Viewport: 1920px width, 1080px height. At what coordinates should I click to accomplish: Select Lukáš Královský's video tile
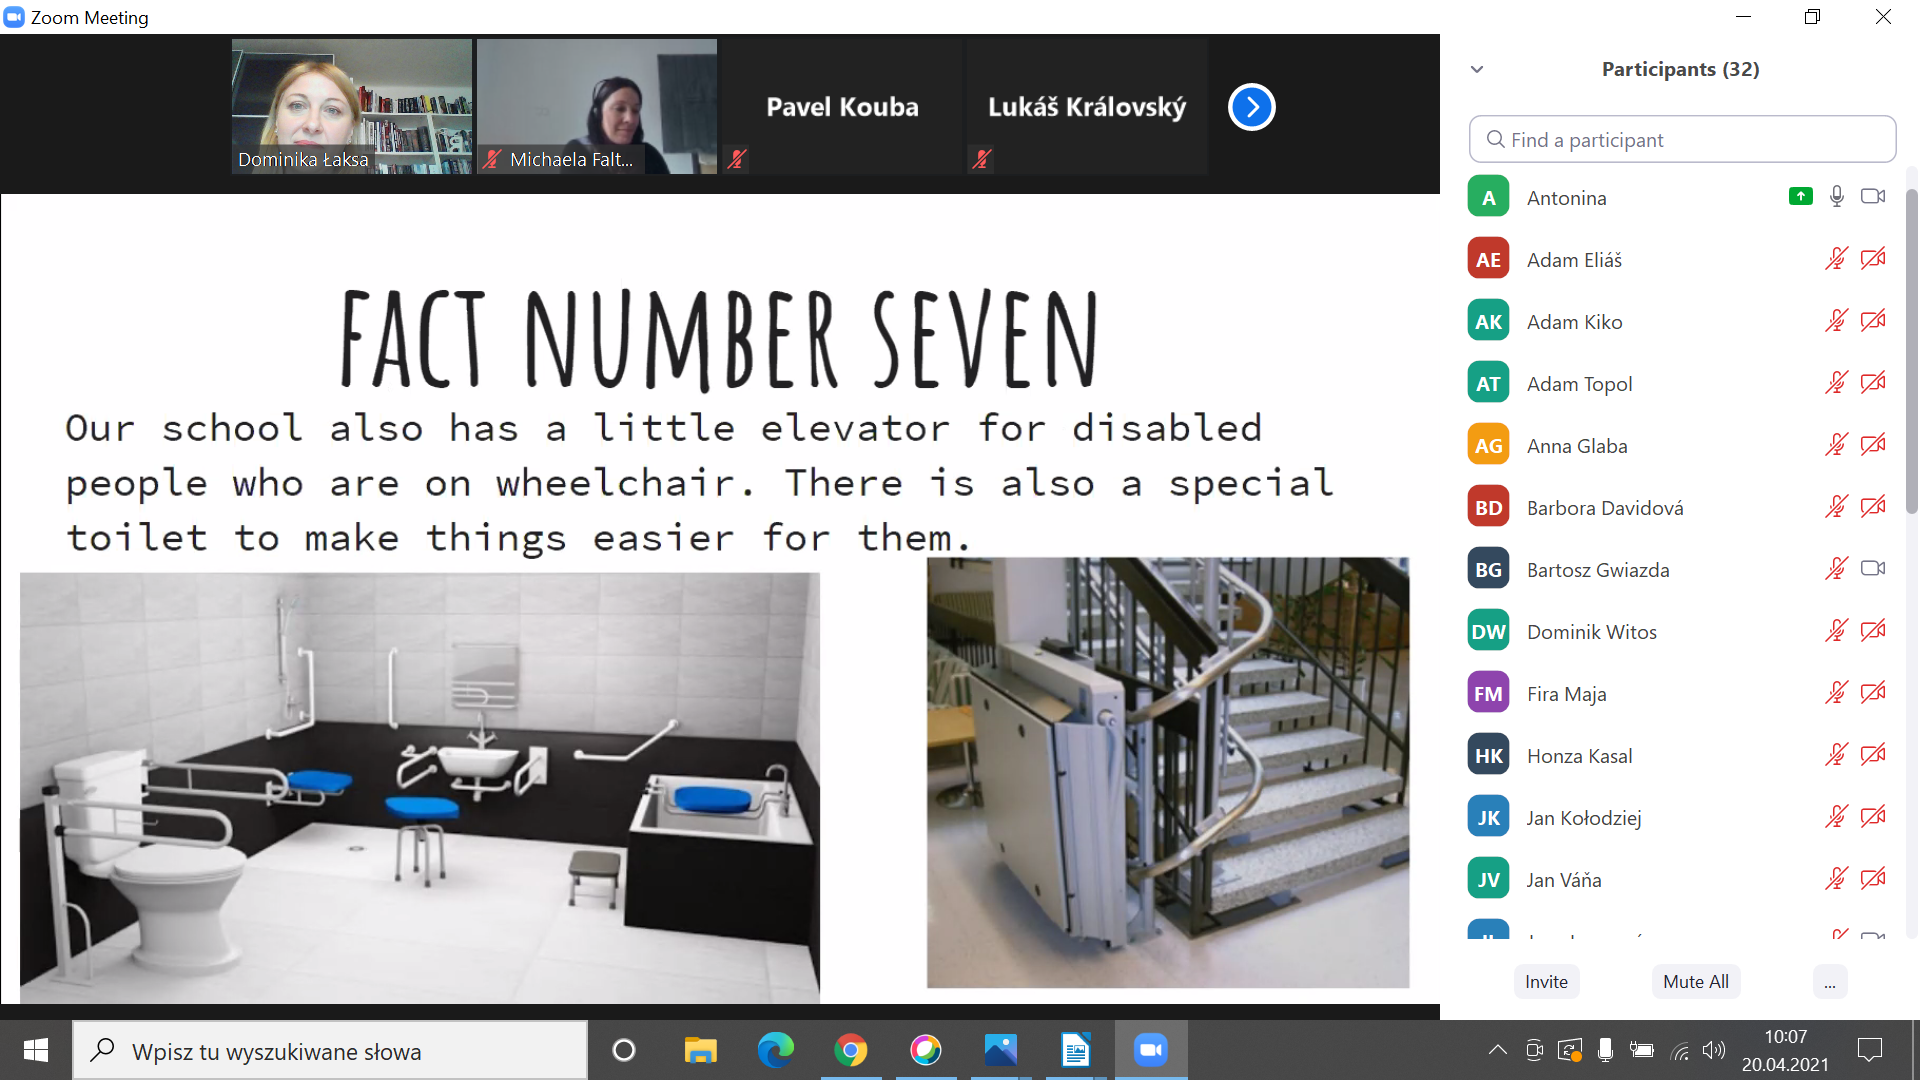pos(1087,106)
